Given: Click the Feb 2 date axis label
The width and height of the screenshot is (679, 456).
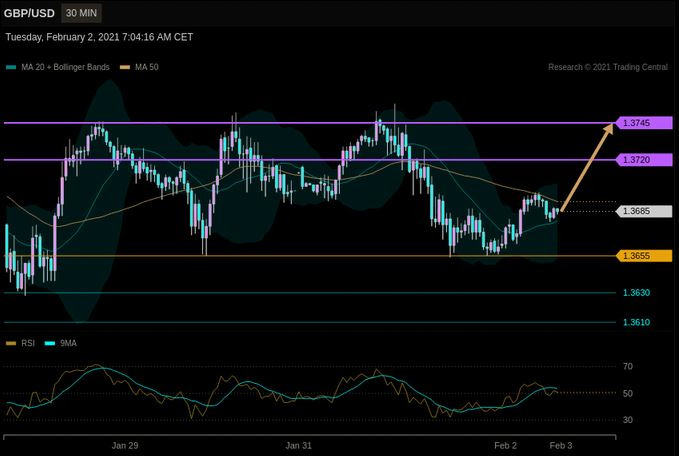Looking at the screenshot, I should tap(505, 446).
